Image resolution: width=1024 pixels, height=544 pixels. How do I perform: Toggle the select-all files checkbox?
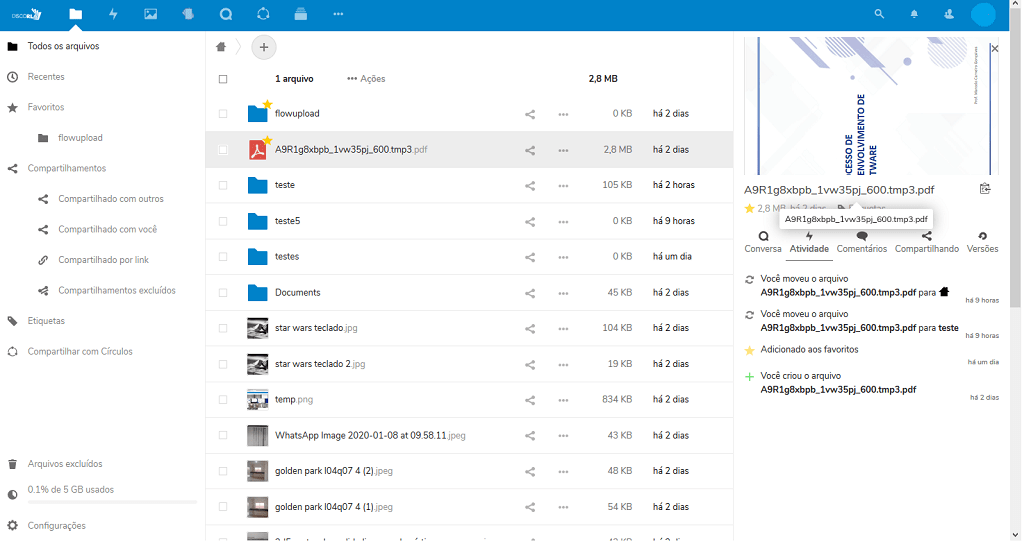(223, 79)
